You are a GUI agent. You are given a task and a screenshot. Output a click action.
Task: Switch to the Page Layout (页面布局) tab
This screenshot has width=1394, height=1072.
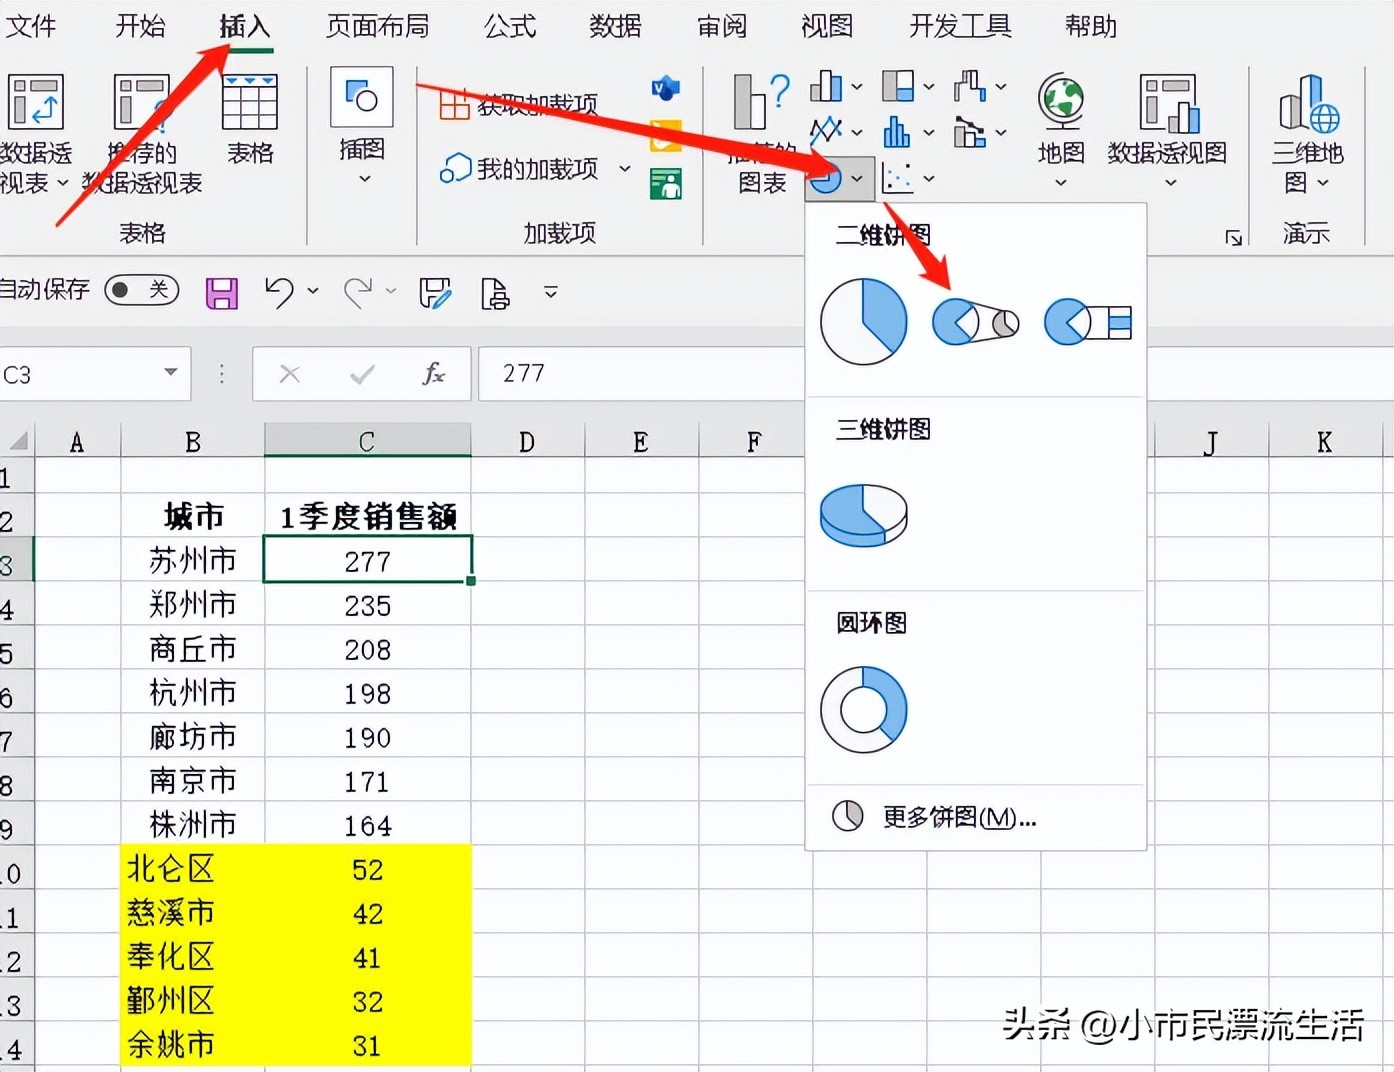(x=378, y=26)
